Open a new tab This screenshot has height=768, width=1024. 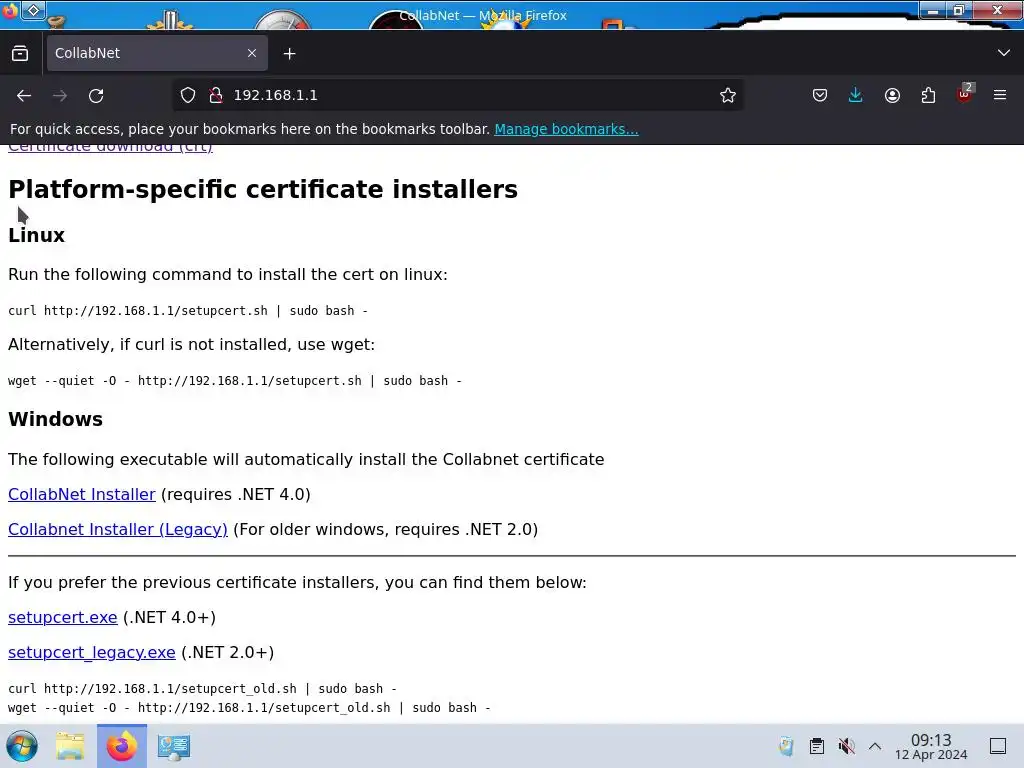tap(289, 54)
